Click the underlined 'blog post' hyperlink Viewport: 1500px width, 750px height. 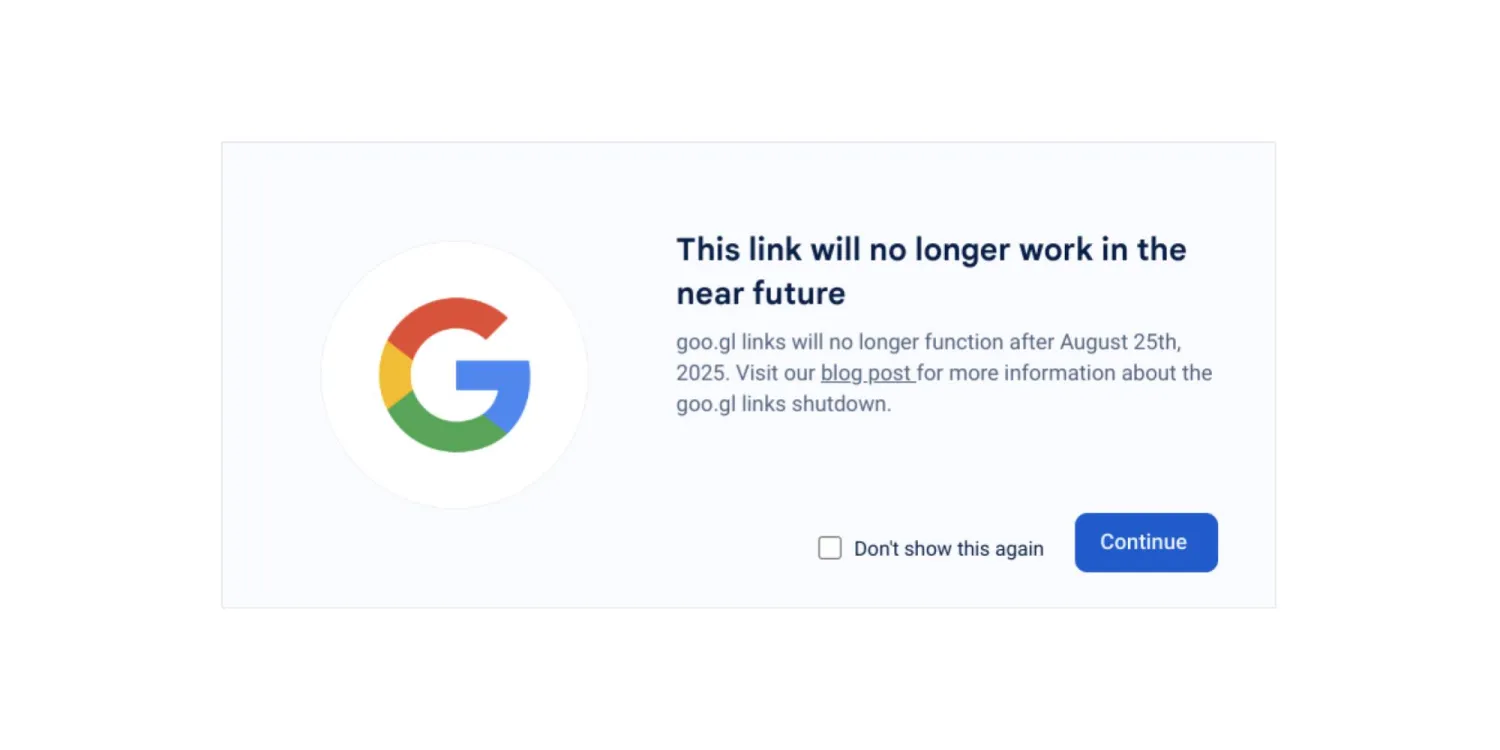[x=866, y=372]
